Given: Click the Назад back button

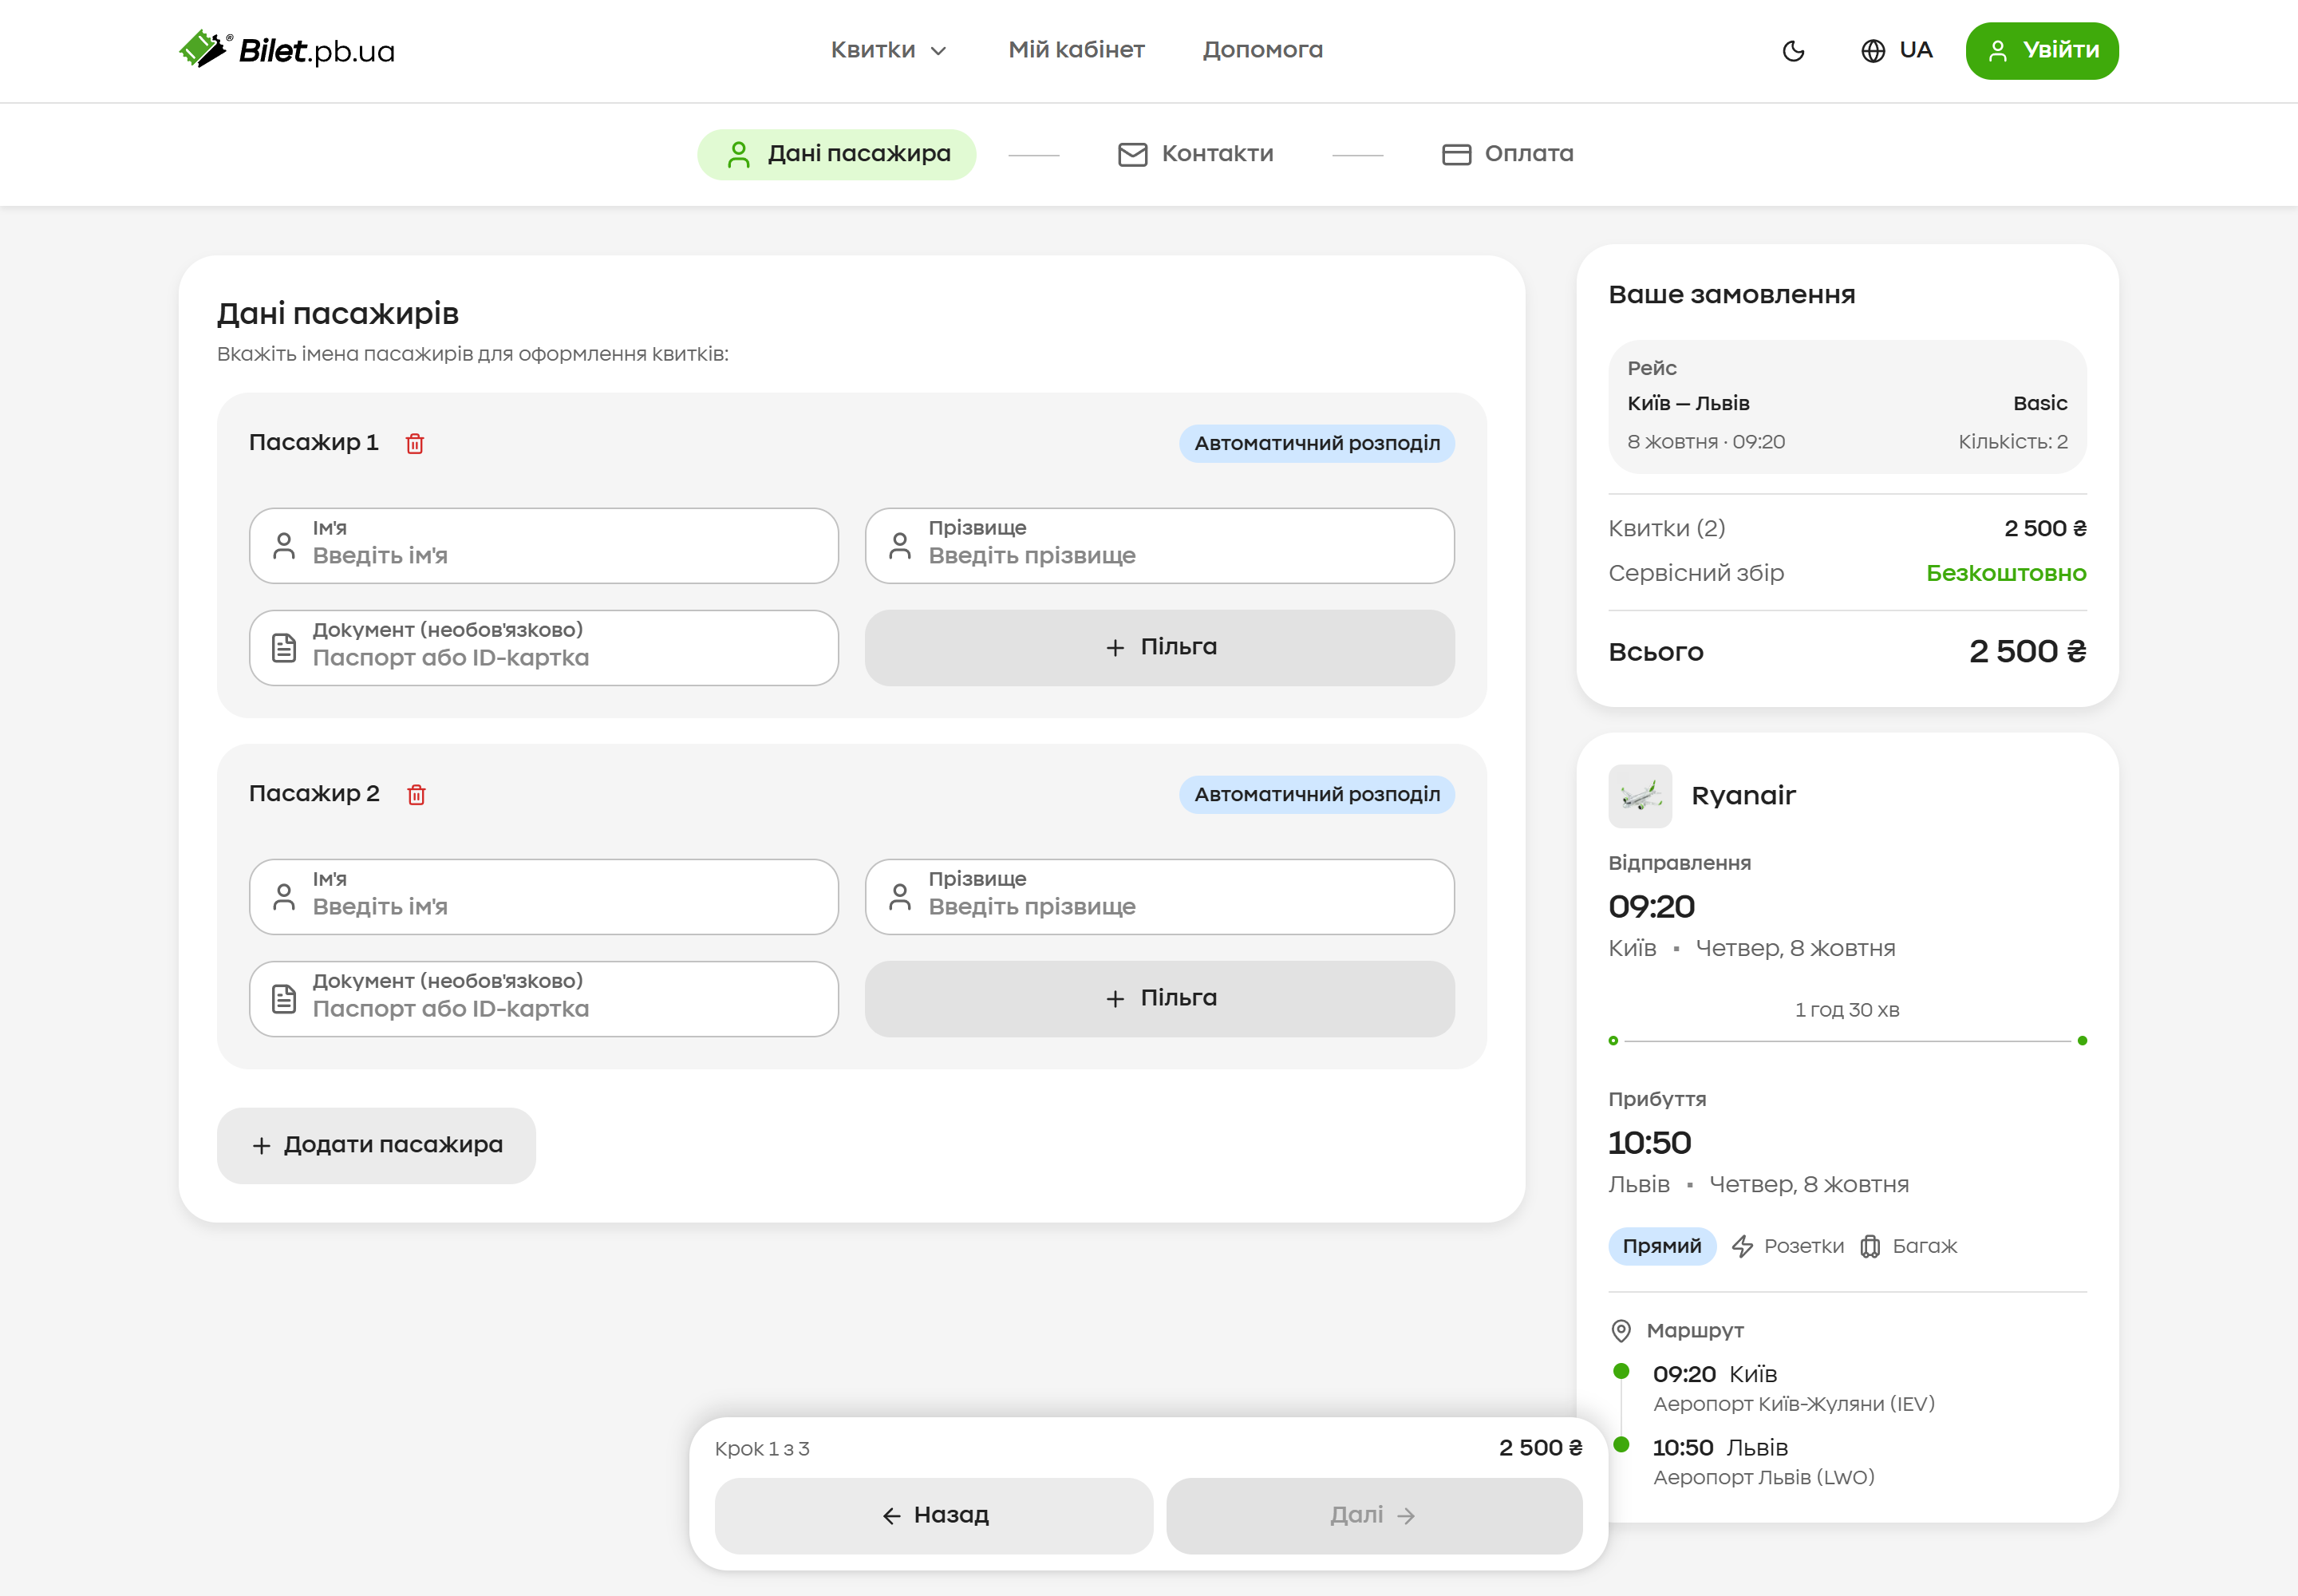Looking at the screenshot, I should click(934, 1516).
